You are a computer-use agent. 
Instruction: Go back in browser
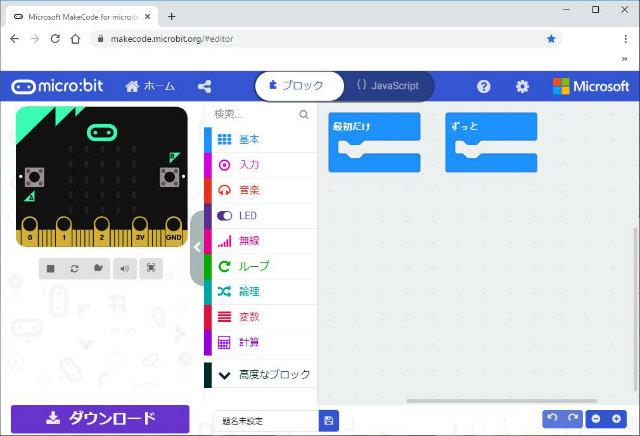(15, 39)
